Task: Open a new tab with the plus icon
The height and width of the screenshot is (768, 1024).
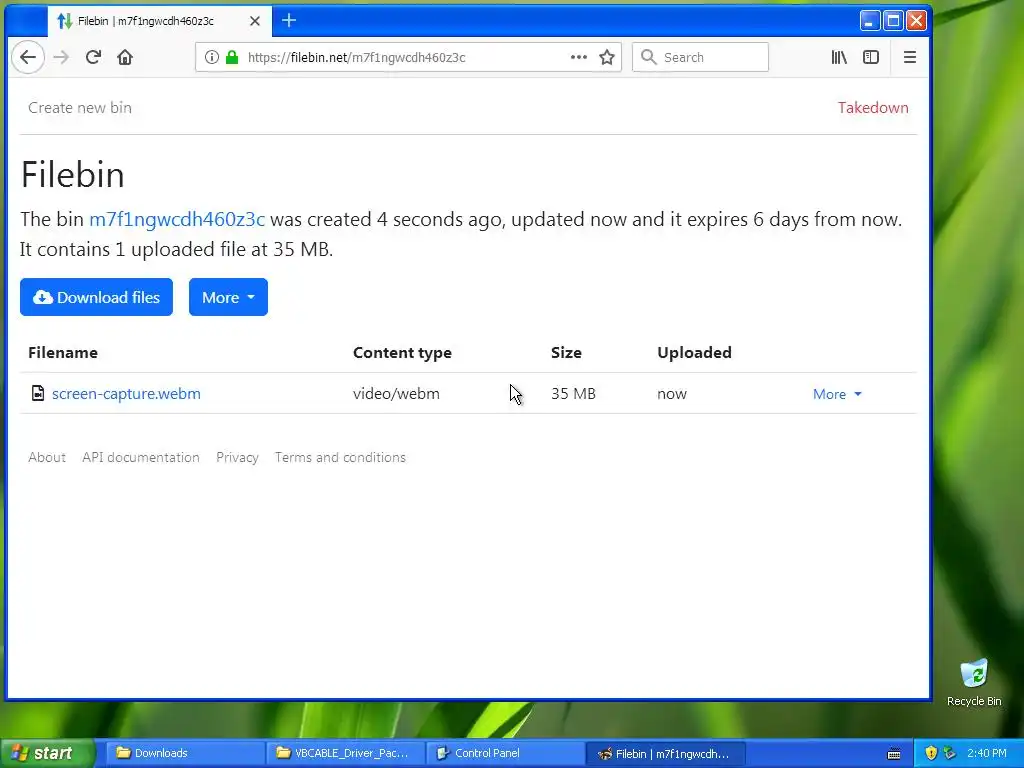Action: [x=289, y=21]
